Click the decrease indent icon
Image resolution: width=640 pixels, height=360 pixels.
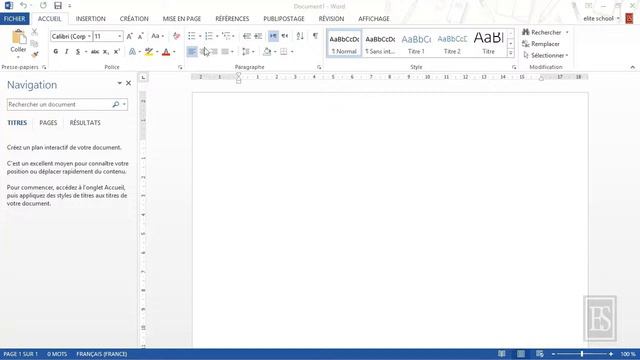pyautogui.click(x=247, y=36)
